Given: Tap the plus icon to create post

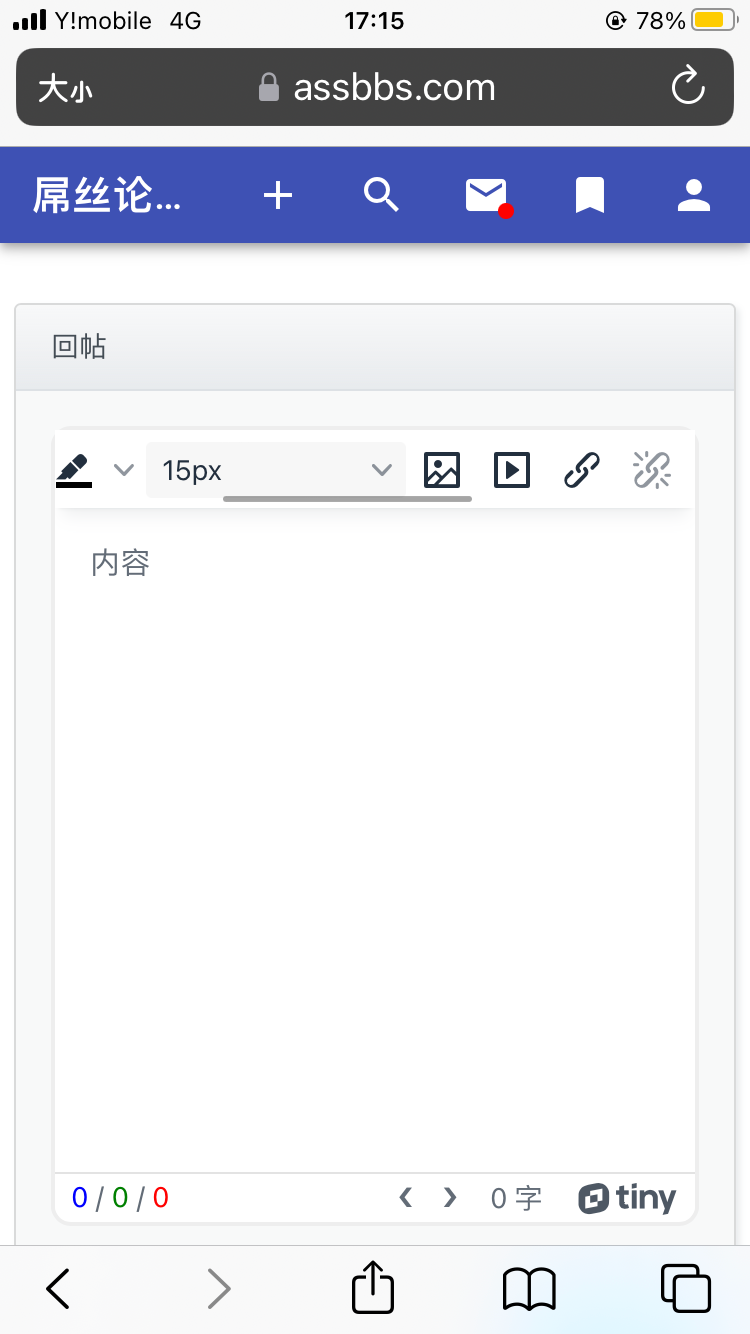Looking at the screenshot, I should click(278, 195).
